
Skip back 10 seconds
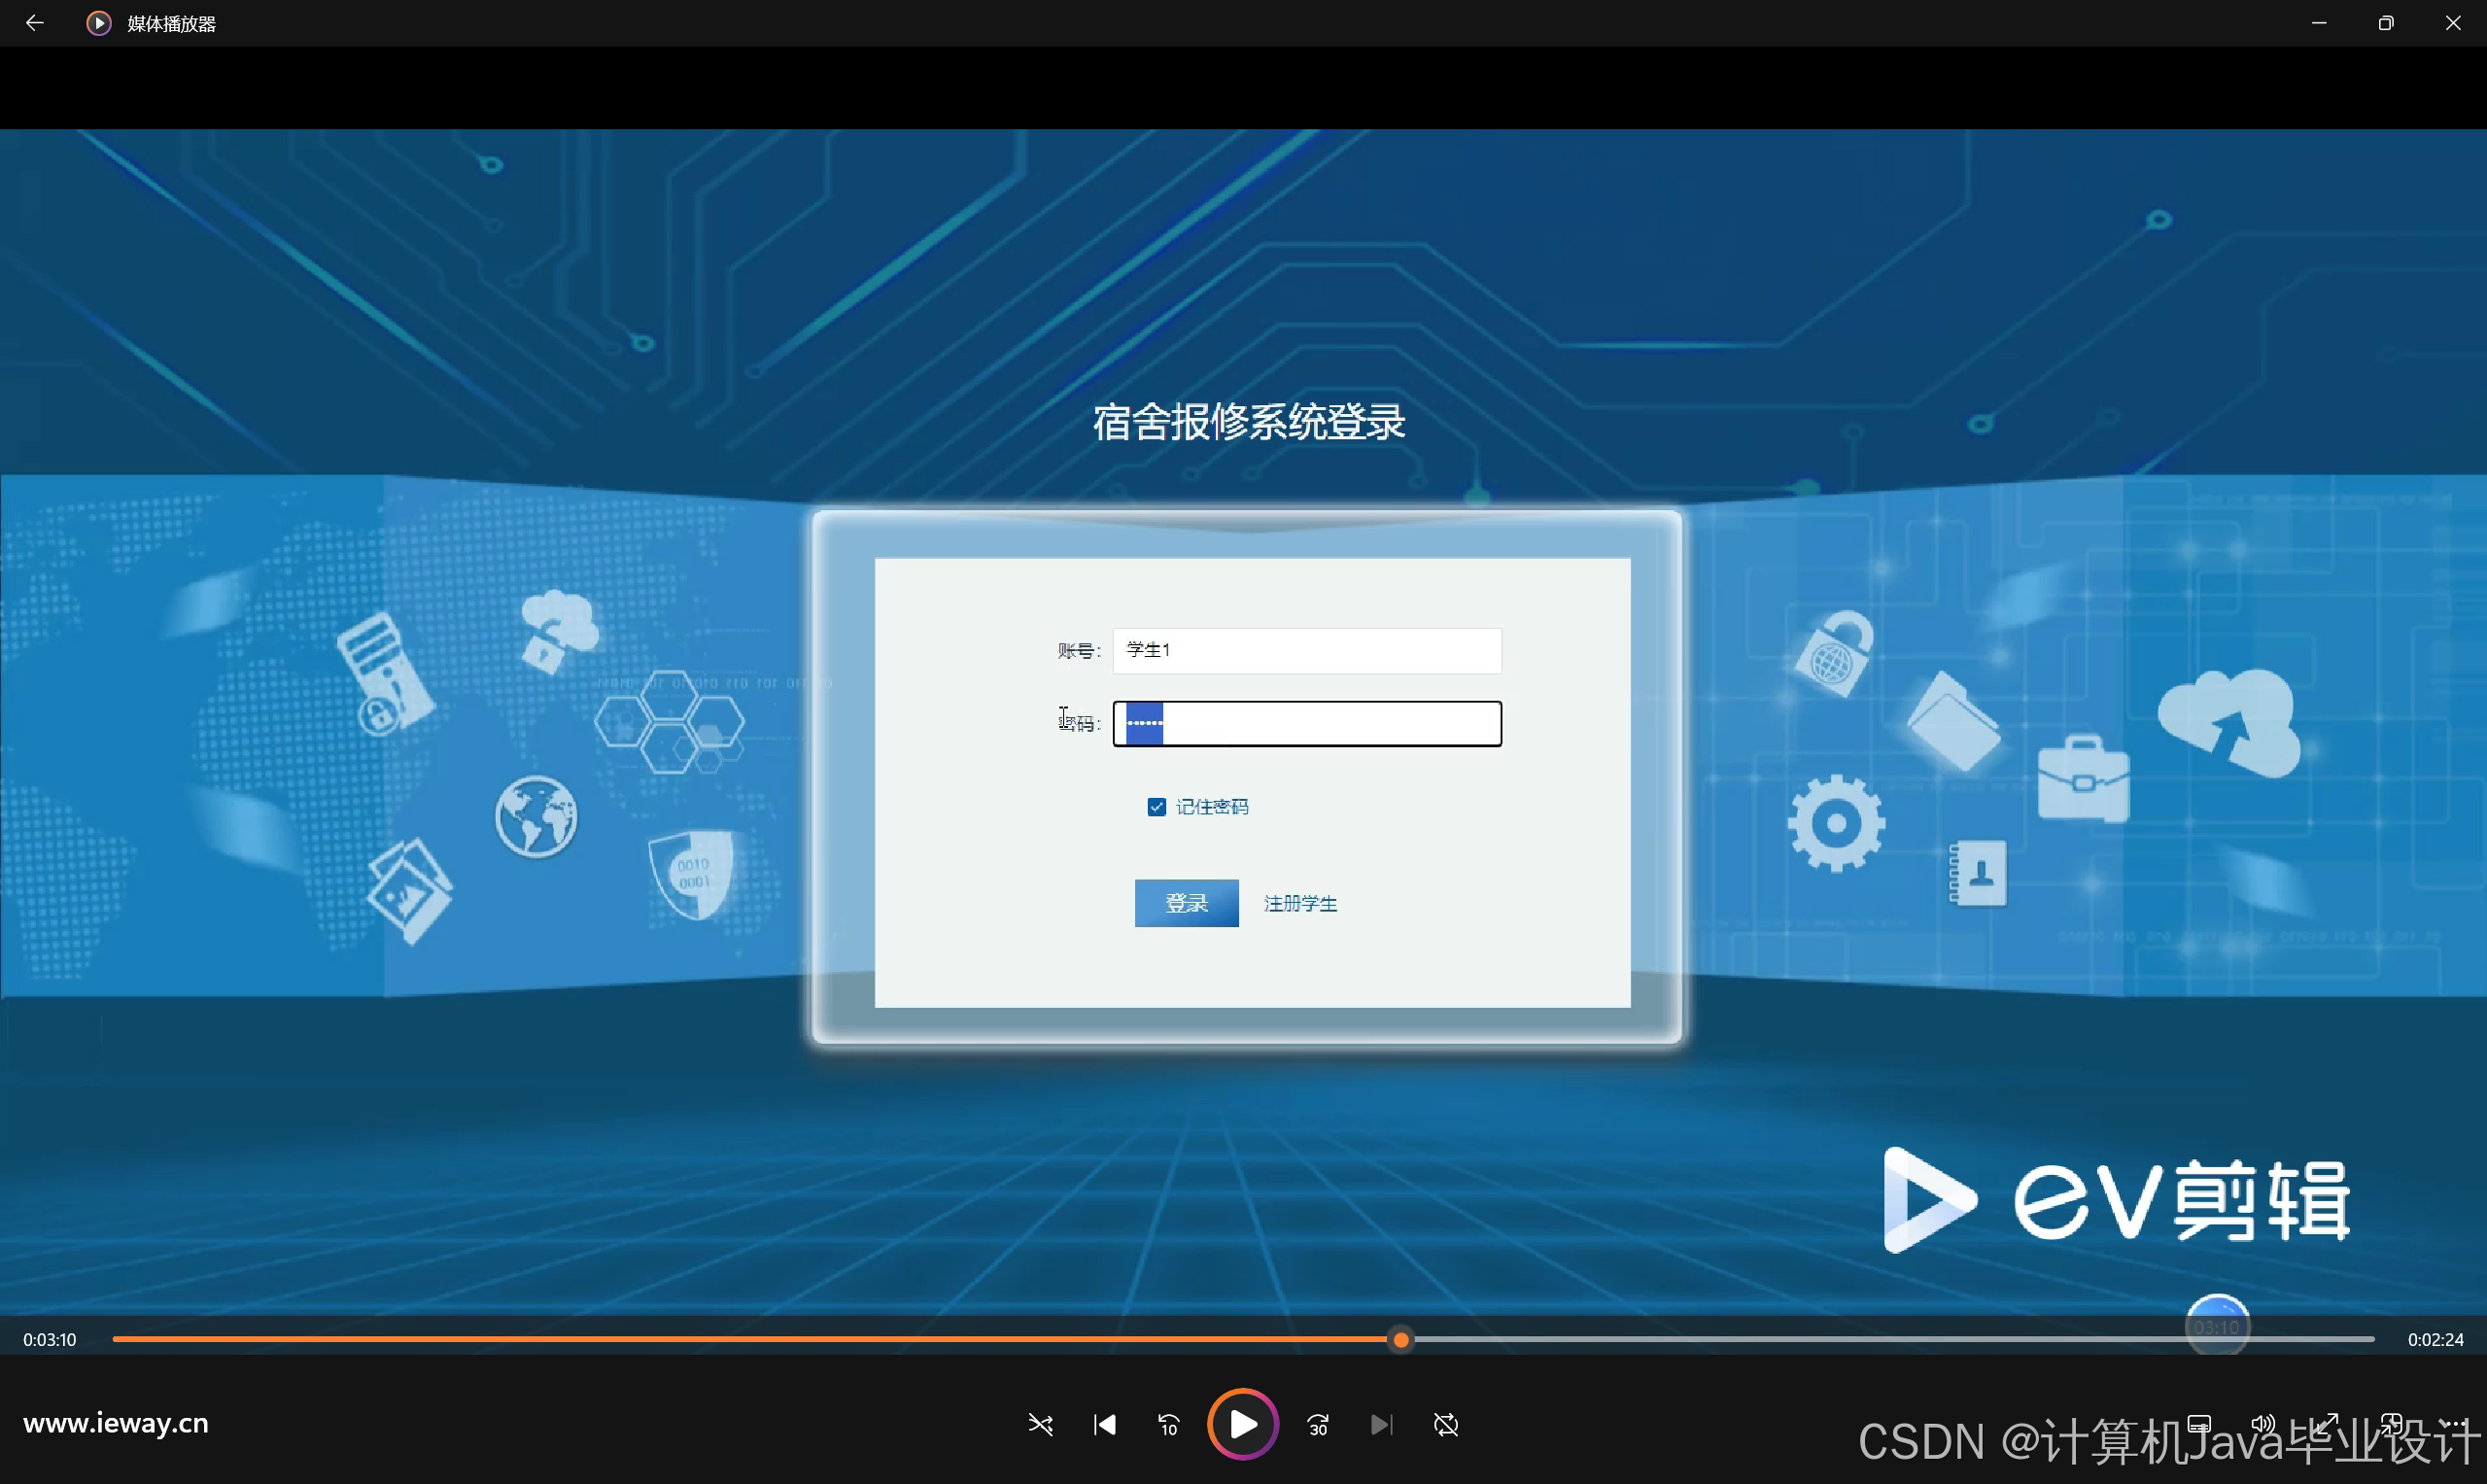coord(1168,1424)
